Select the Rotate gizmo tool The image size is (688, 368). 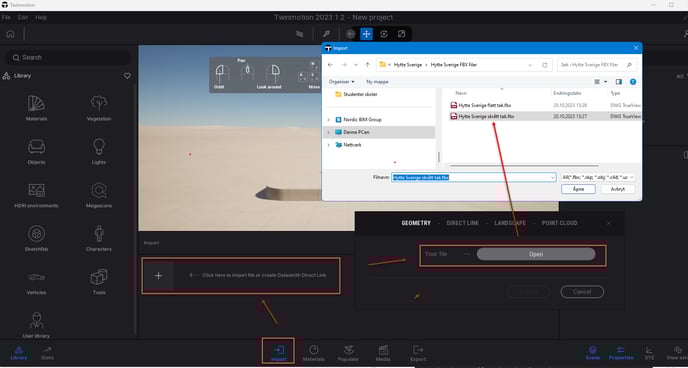click(384, 34)
